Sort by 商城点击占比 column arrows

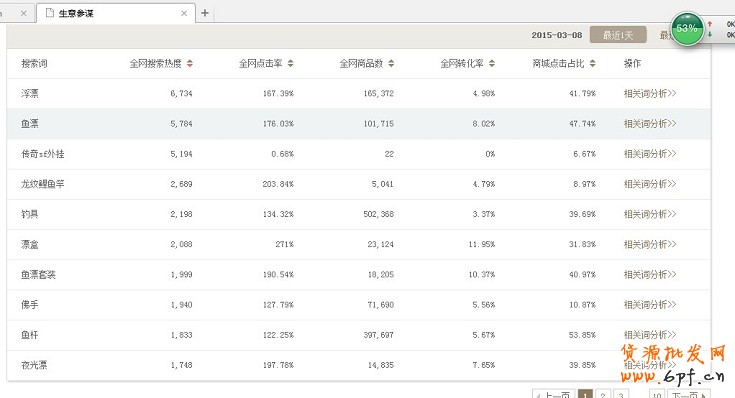click(x=592, y=63)
